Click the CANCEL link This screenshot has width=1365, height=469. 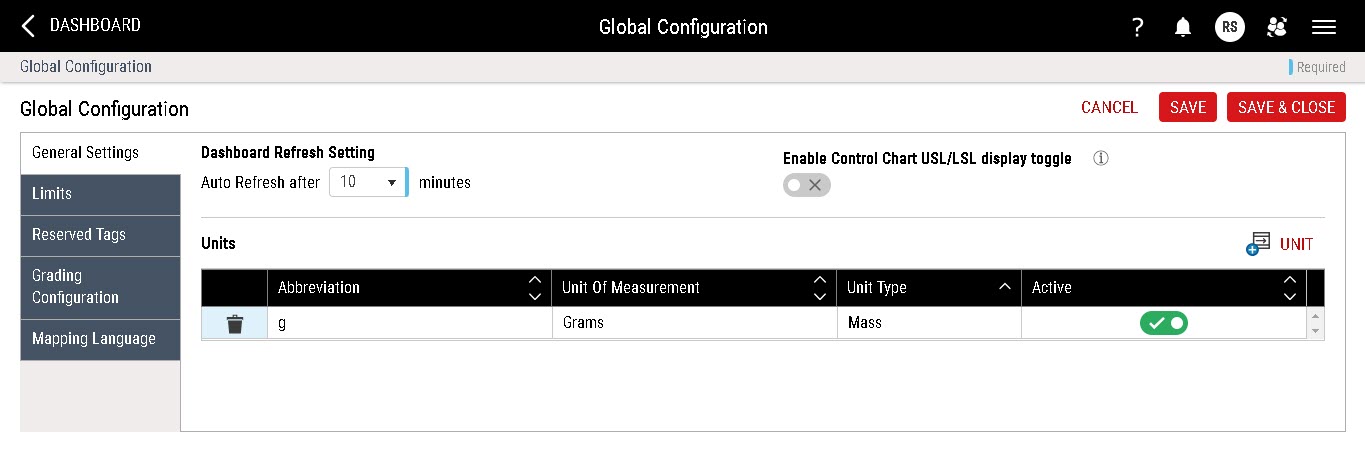tap(1109, 108)
